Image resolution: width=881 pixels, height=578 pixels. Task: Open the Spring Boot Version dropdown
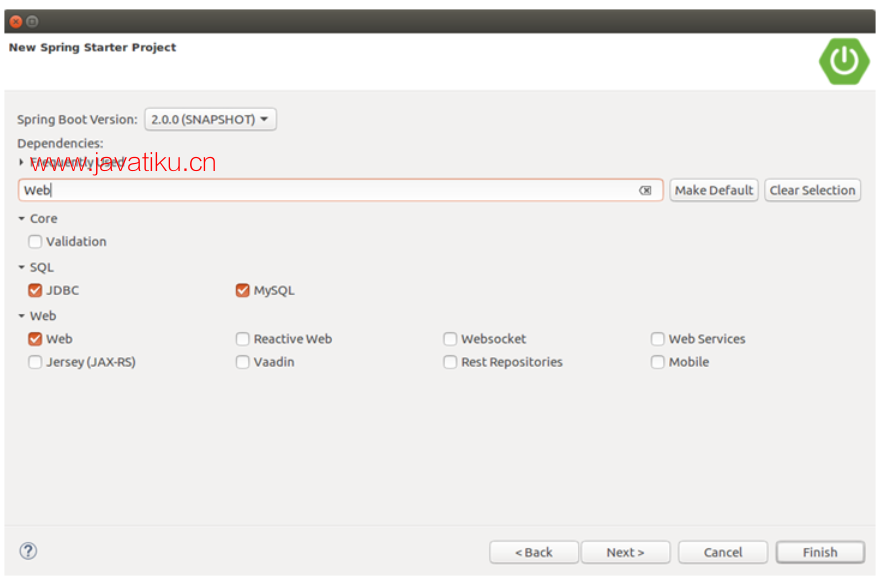click(210, 120)
